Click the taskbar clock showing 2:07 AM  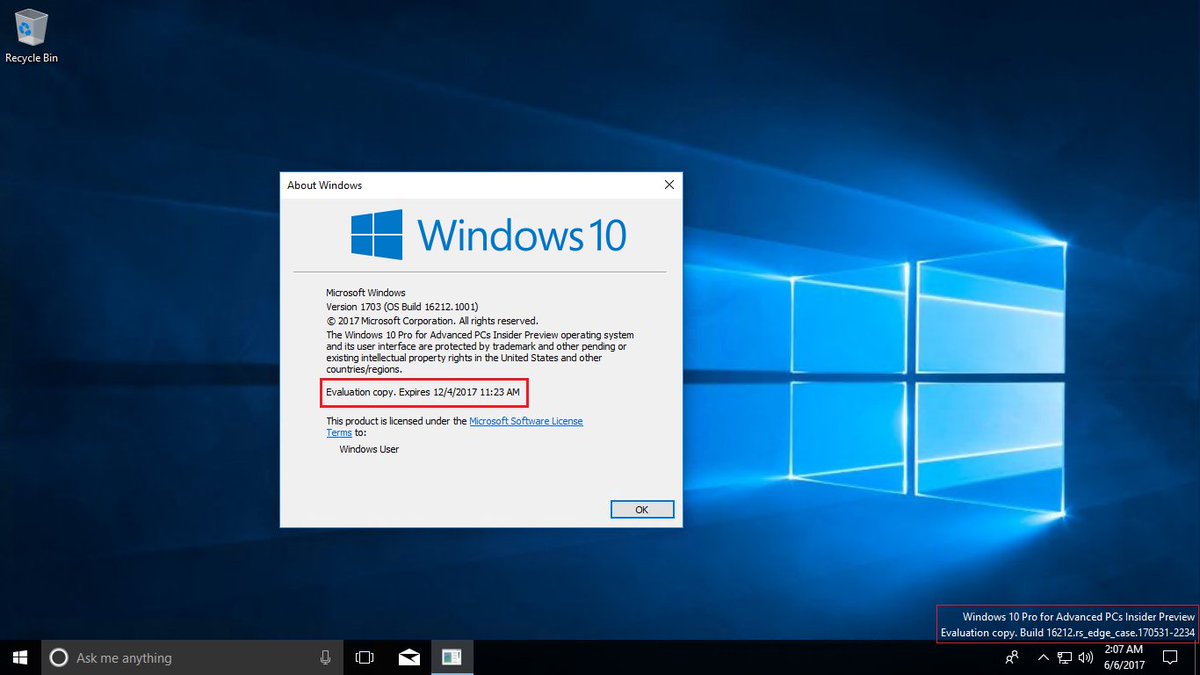click(1125, 657)
